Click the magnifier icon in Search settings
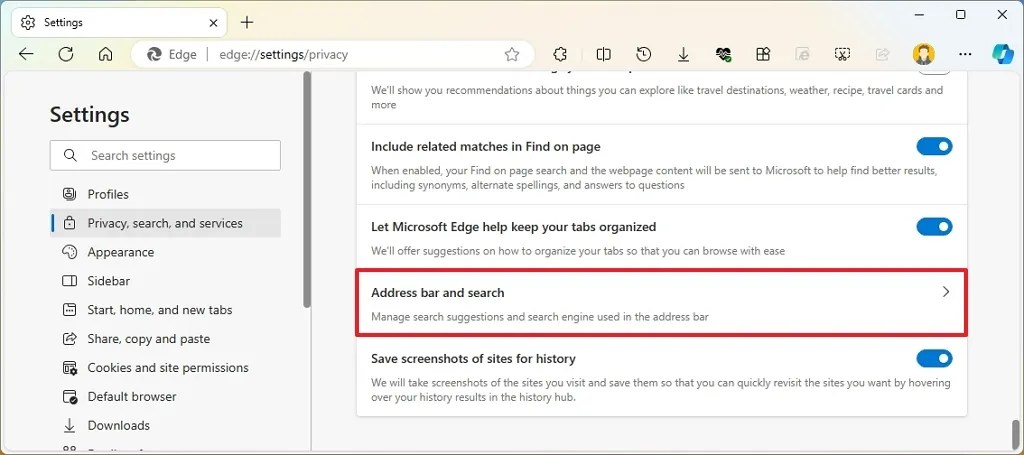Viewport: 1024px width, 455px height. (x=70, y=155)
